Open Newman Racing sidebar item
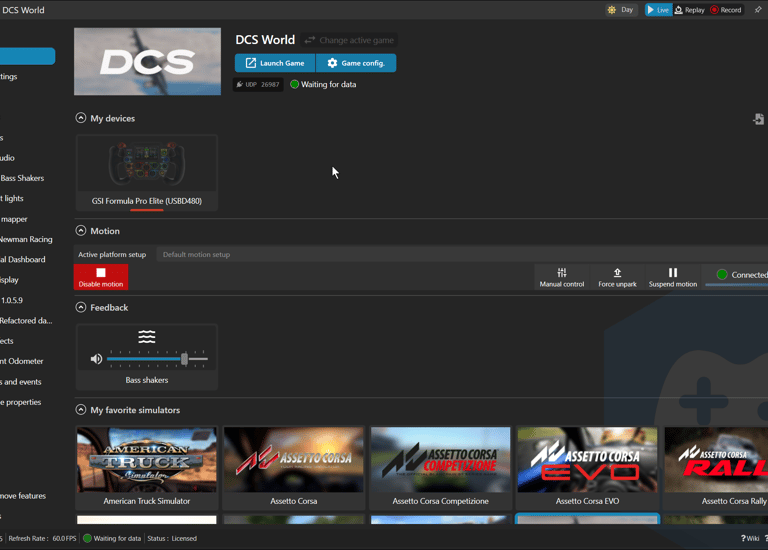Viewport: 768px width, 550px height. [26, 239]
